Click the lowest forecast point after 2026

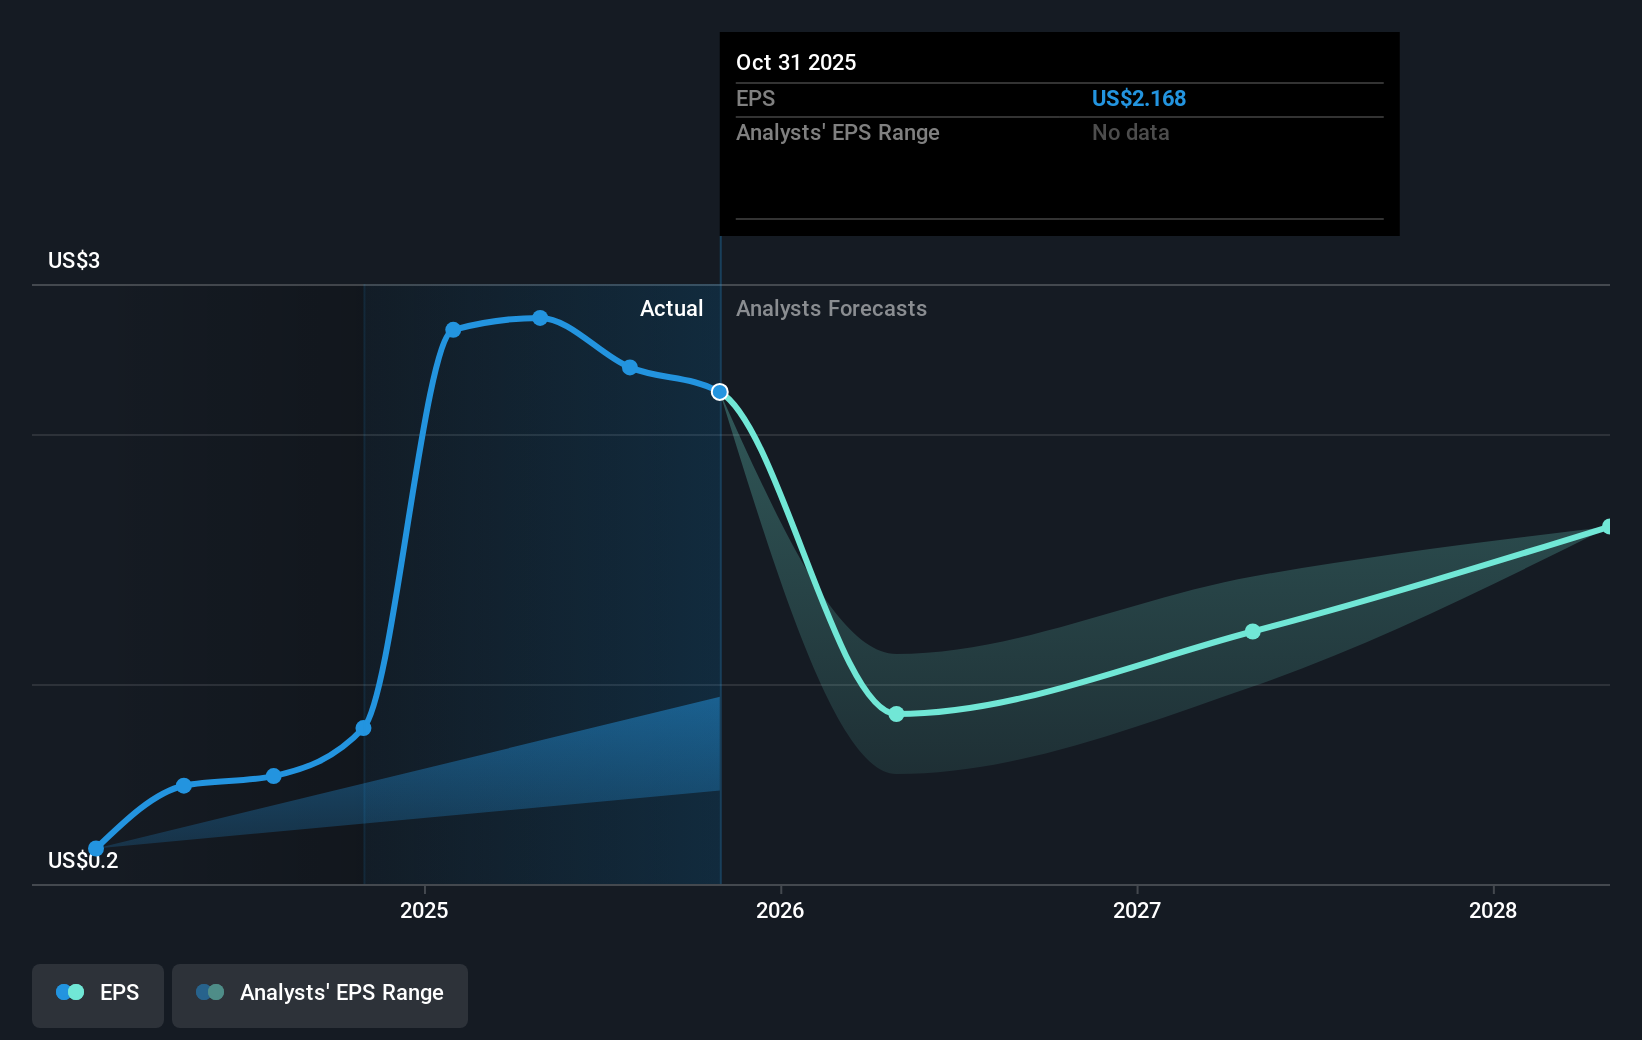tap(896, 714)
